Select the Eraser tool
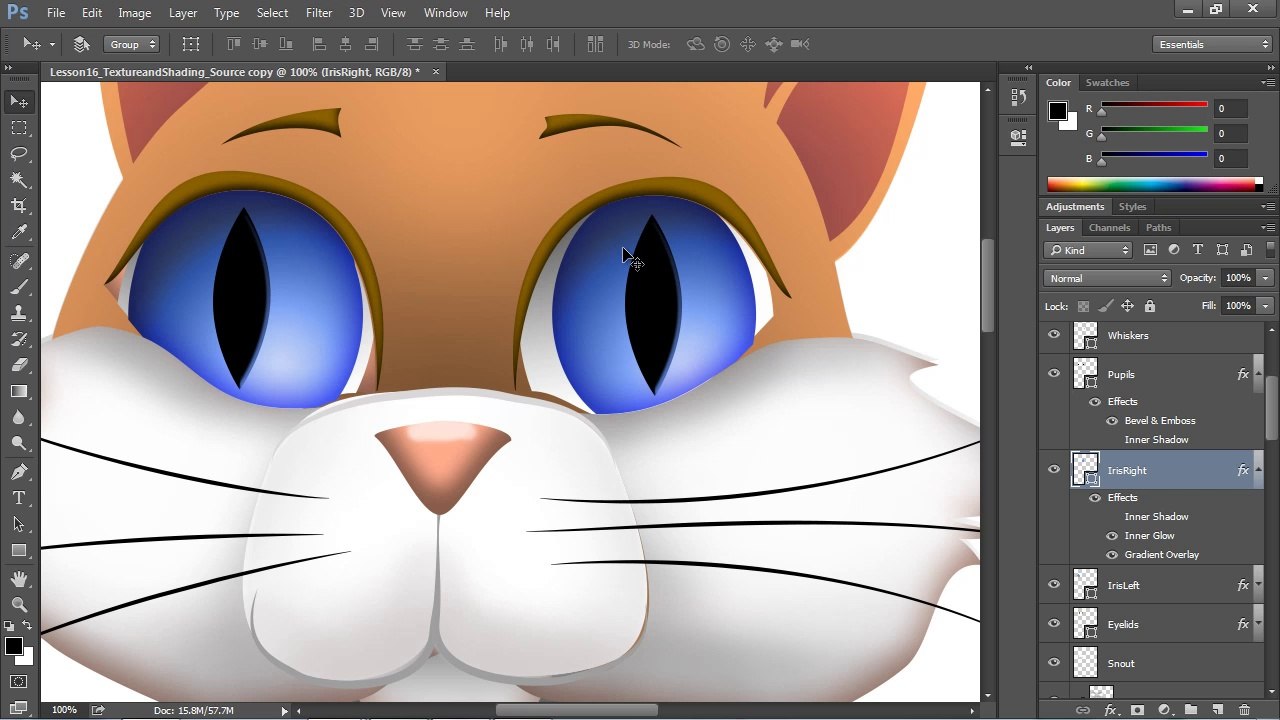Image resolution: width=1280 pixels, height=720 pixels. 19,366
